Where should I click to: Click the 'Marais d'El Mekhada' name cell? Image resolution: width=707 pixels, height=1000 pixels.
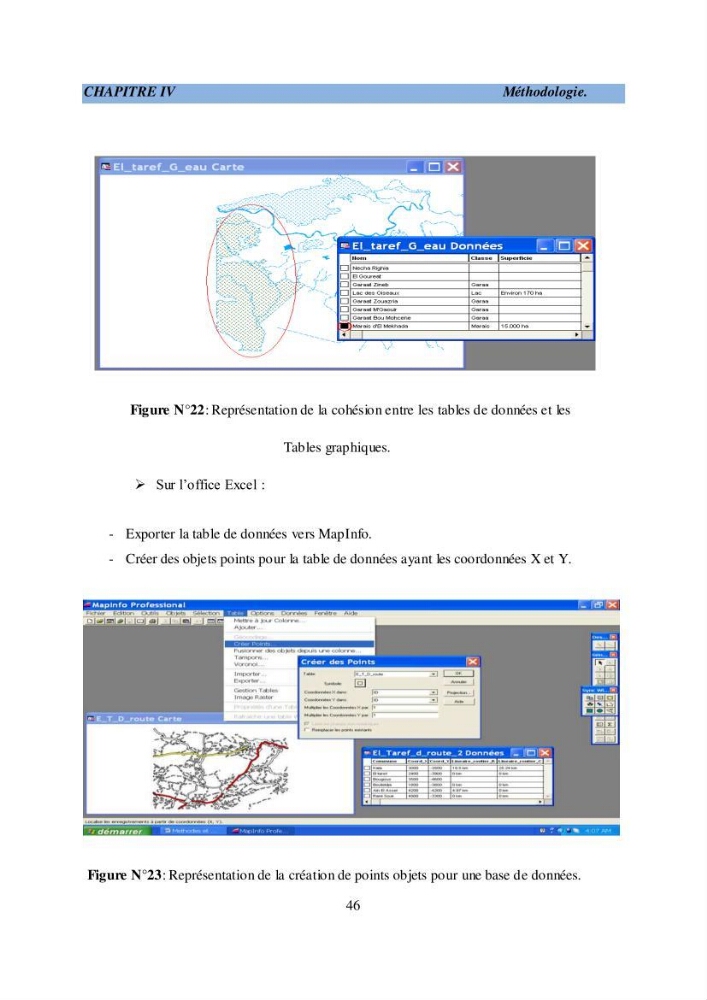[x=409, y=326]
